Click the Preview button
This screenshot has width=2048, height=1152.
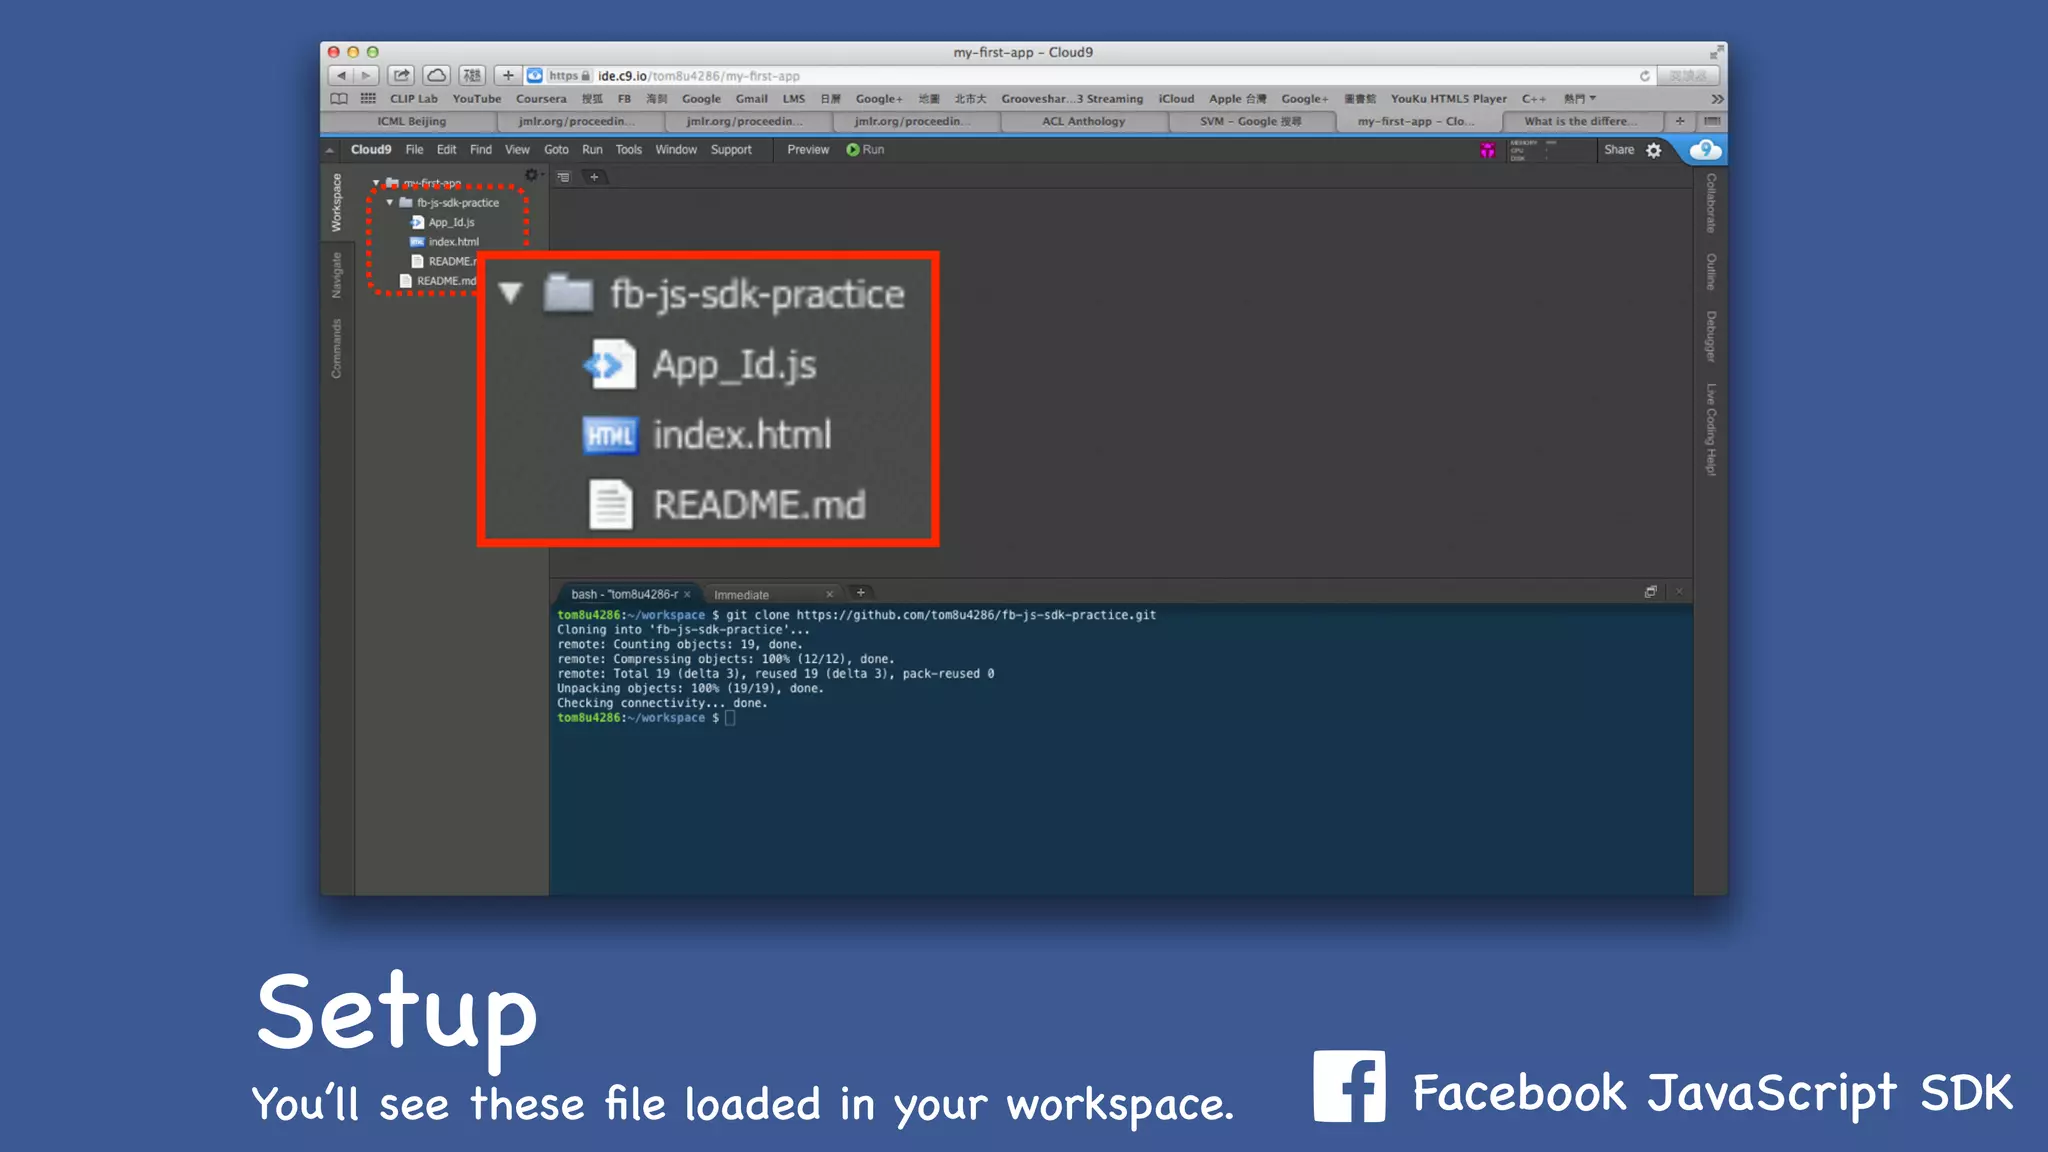(808, 150)
